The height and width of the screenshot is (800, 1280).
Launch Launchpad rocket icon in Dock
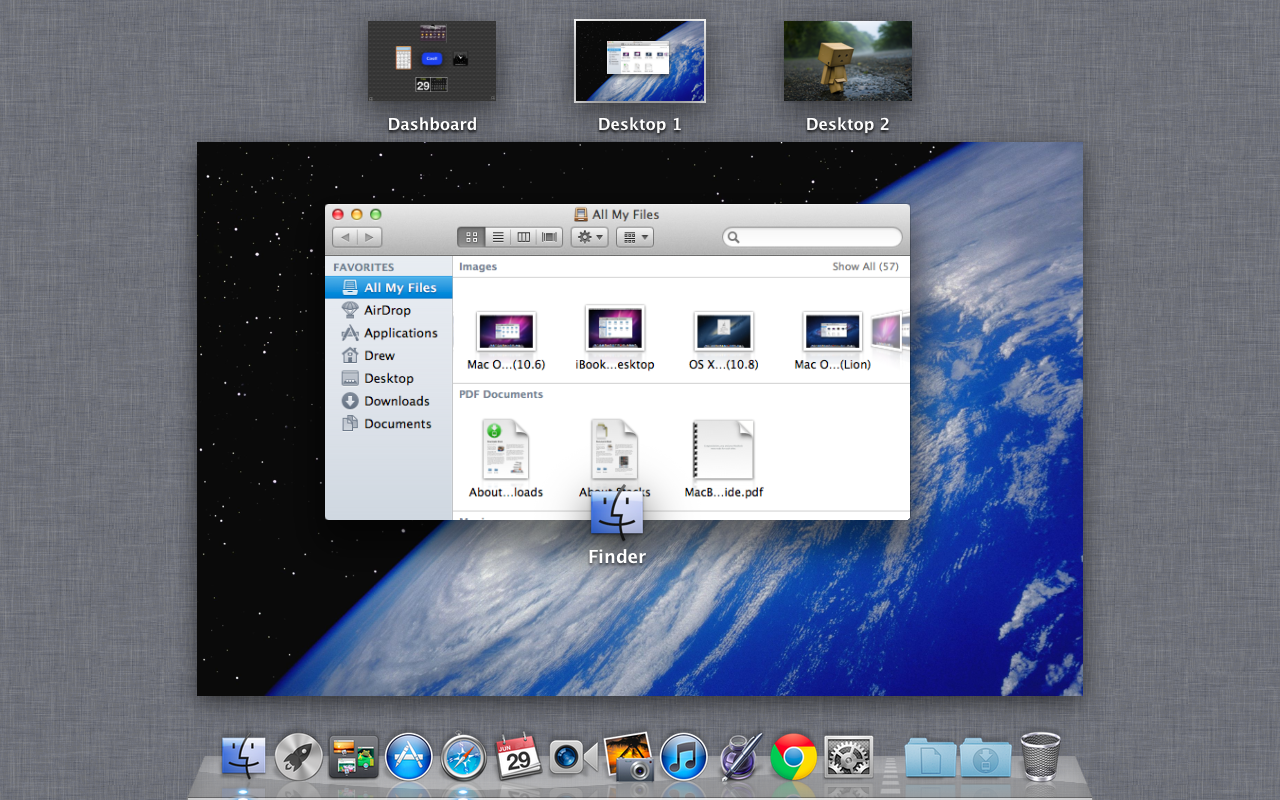click(298, 757)
